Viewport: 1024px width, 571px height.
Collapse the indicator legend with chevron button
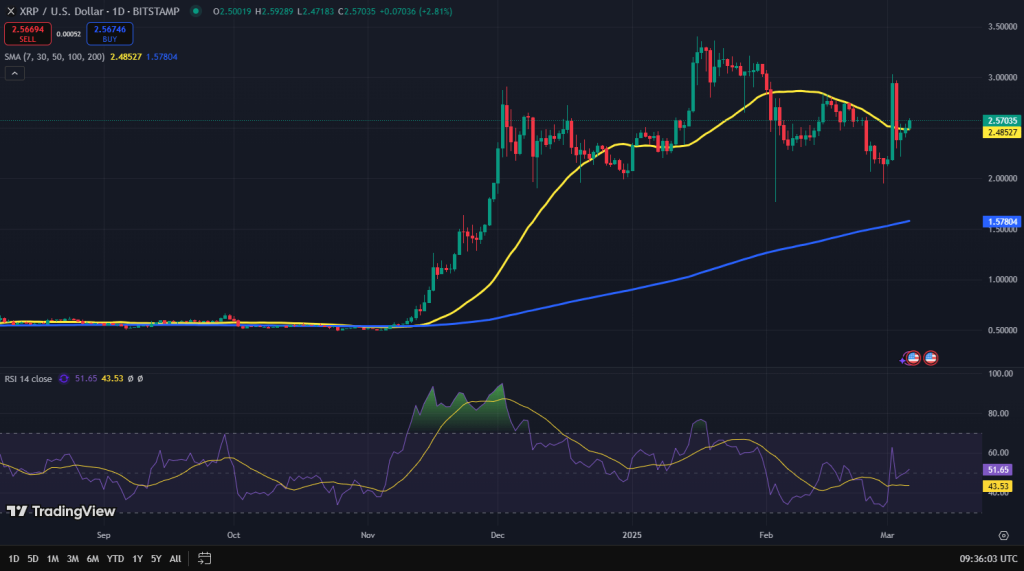tap(14, 74)
